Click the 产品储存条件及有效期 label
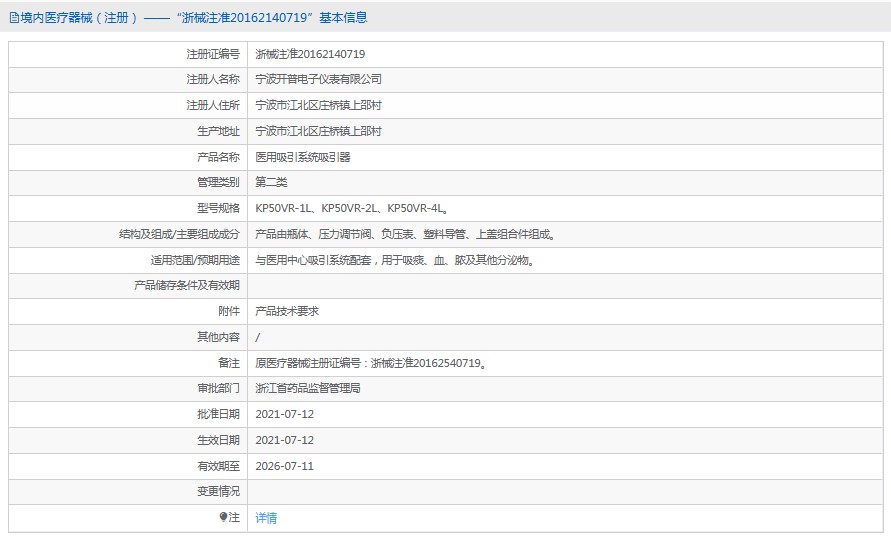891x537 pixels. coord(187,285)
